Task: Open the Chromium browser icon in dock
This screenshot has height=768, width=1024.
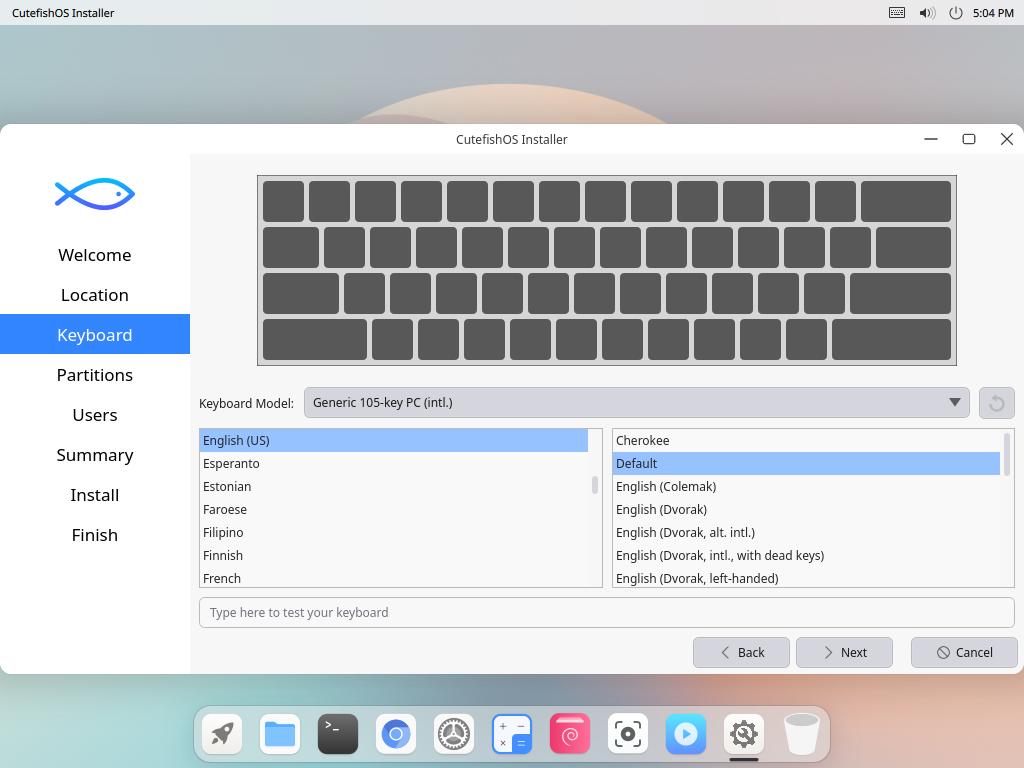Action: click(x=396, y=734)
